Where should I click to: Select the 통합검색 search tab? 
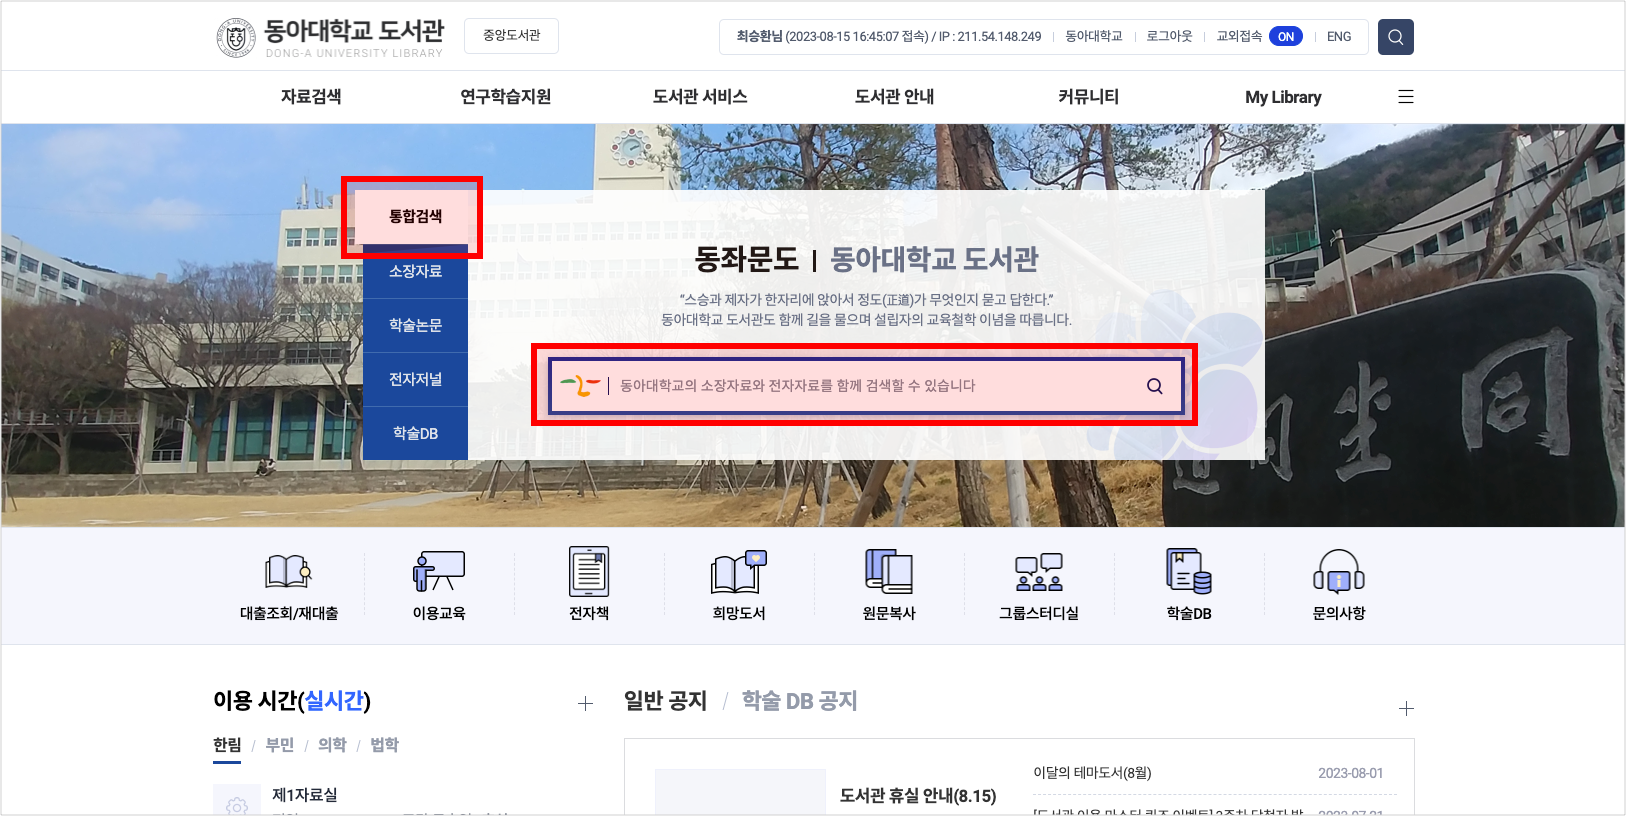415,217
